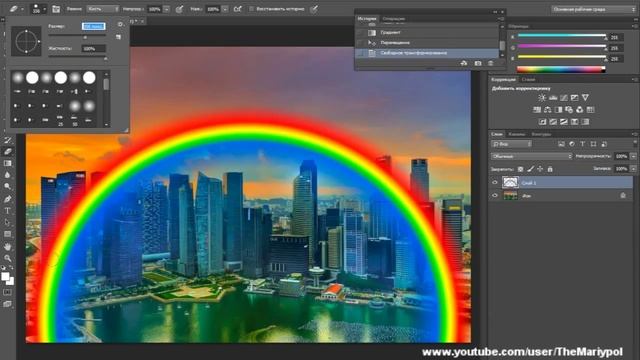Select the Pen tool in the left toolbar
The image size is (640, 360).
[x=7, y=199]
